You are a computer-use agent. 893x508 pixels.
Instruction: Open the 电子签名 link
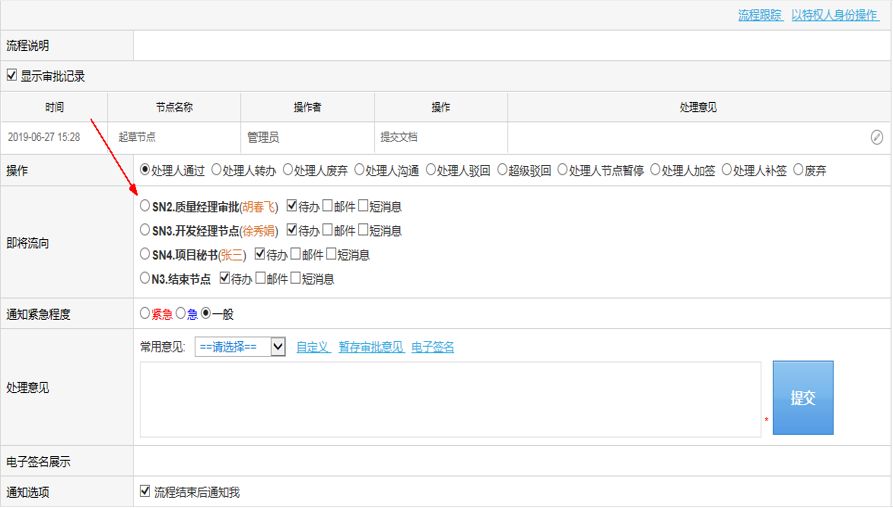(433, 347)
